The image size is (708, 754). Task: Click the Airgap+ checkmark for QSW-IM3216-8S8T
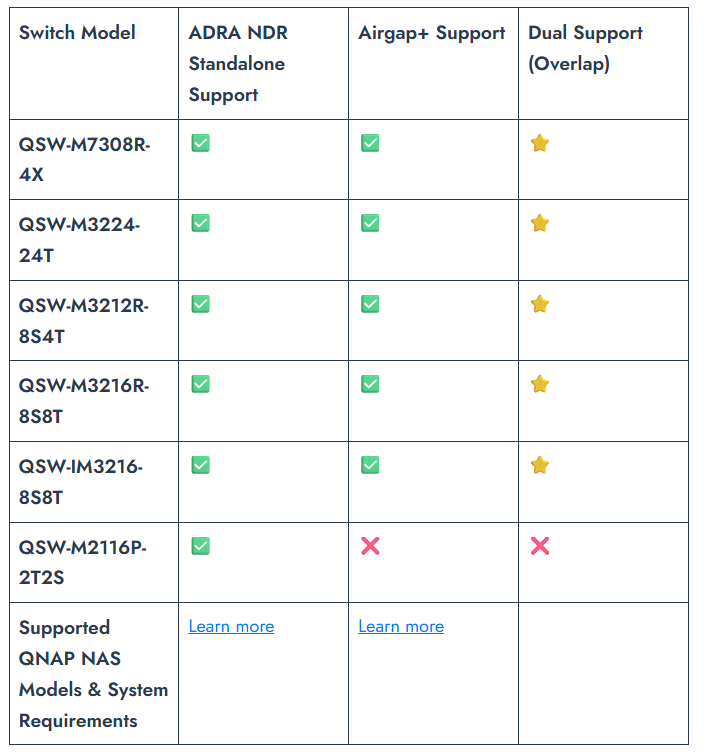(x=370, y=465)
